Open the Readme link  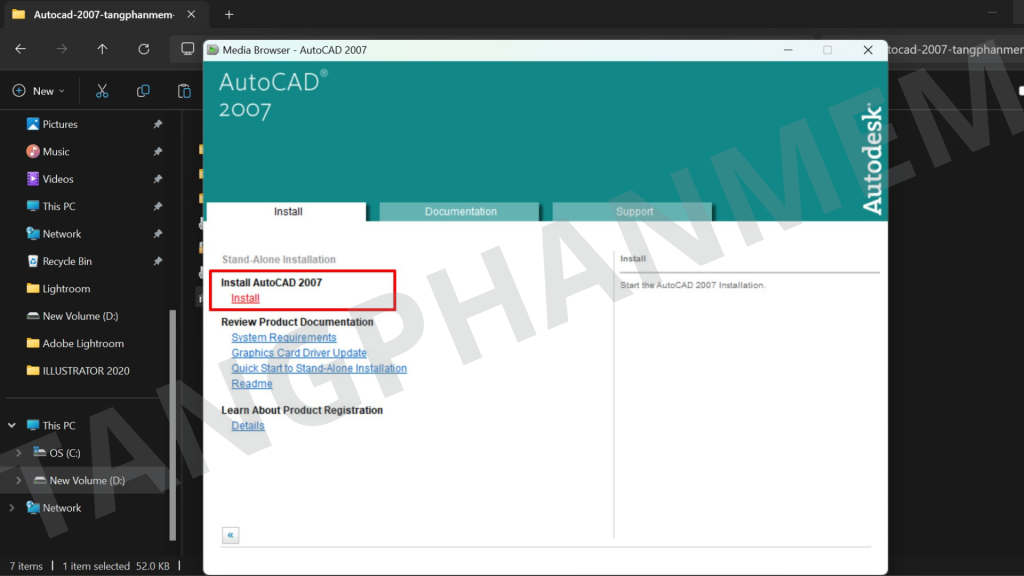click(x=252, y=384)
